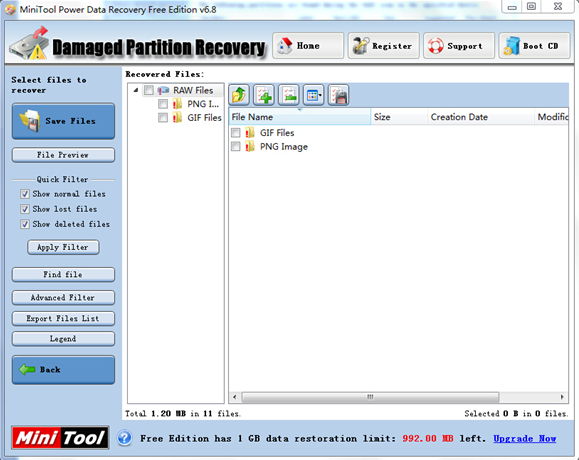Click the uncheck-all (green minus) toolbar icon
579x460 pixels.
coord(289,95)
